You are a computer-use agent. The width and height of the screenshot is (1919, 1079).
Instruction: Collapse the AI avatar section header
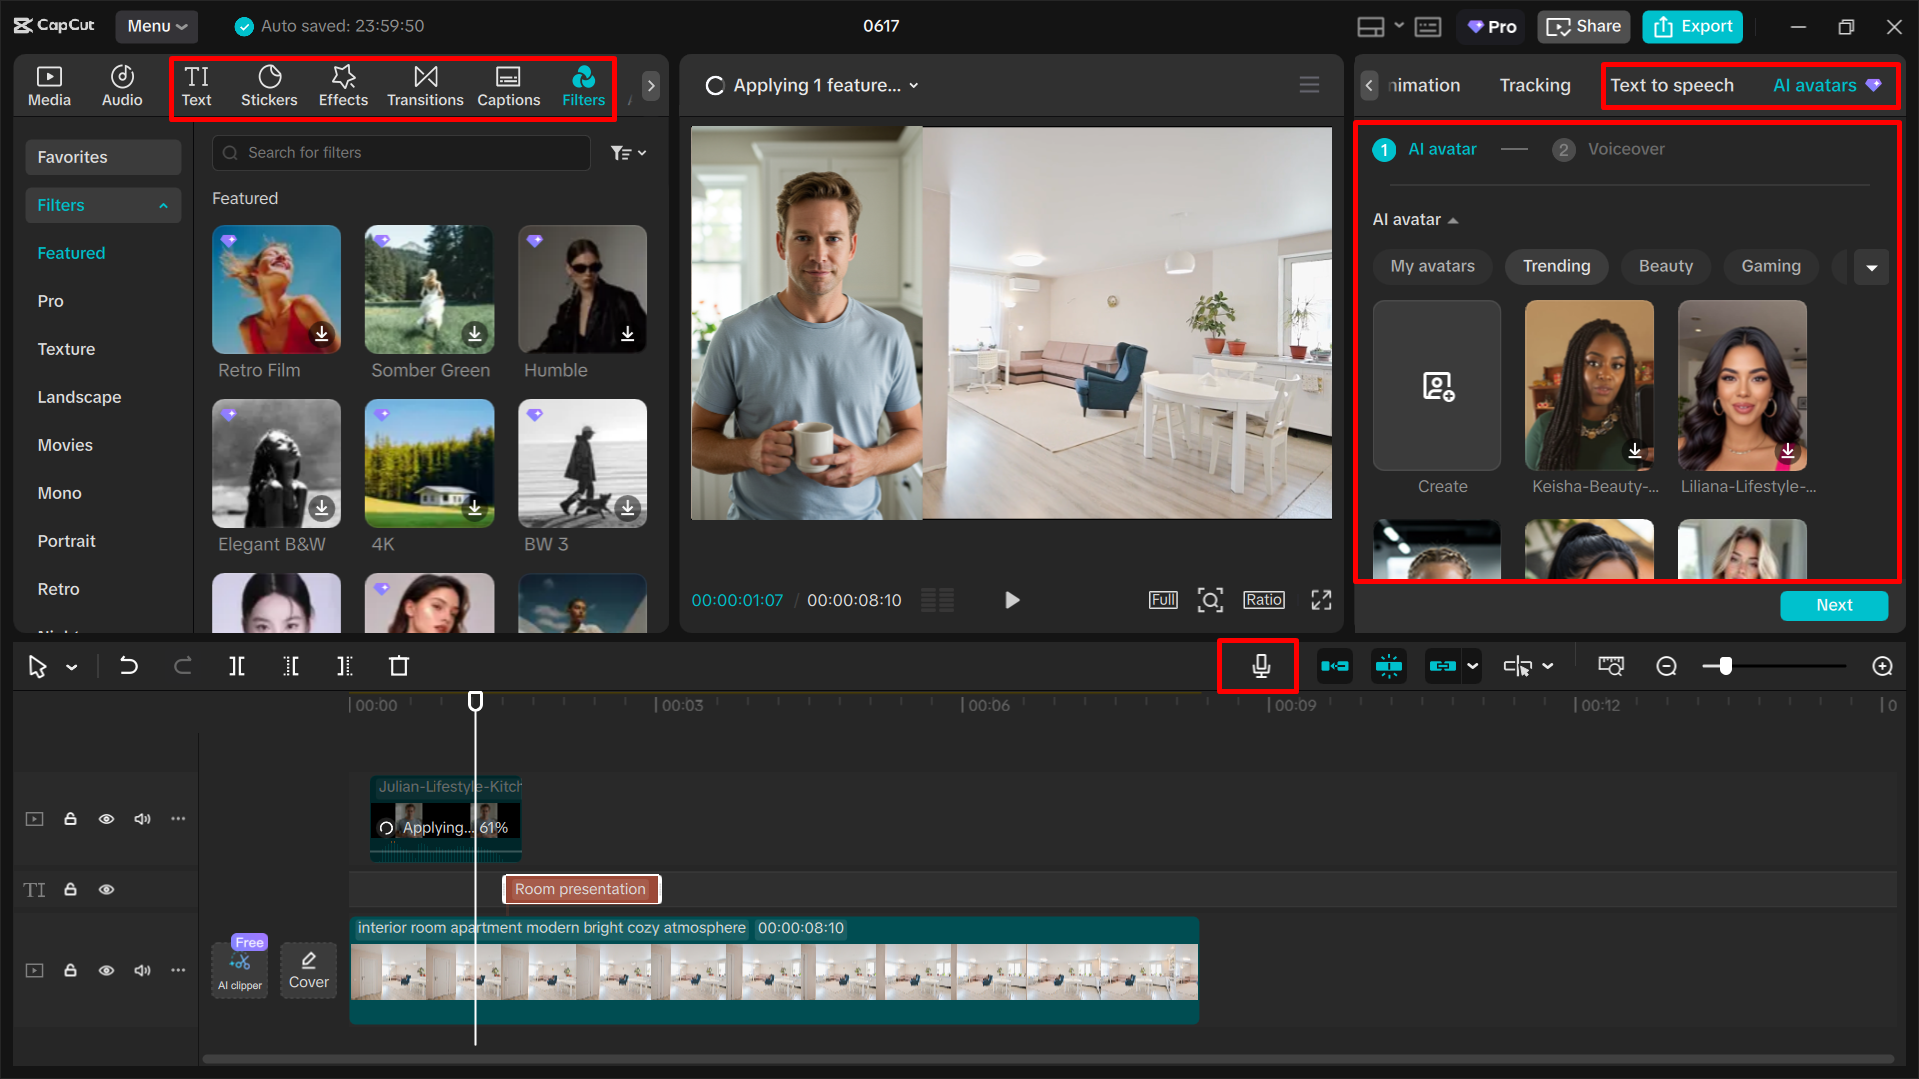(1452, 219)
